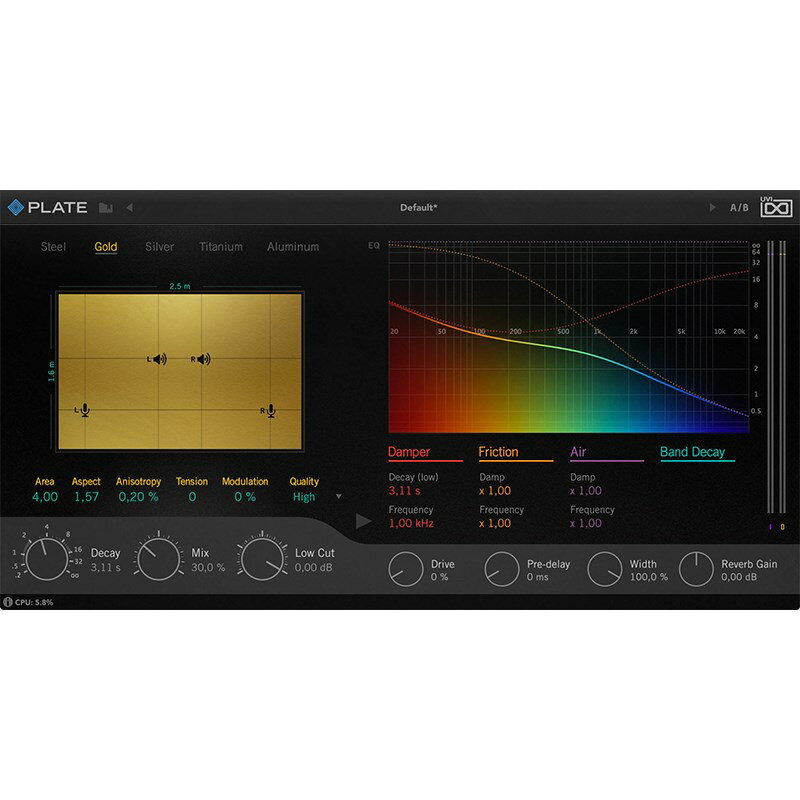The width and height of the screenshot is (800, 800).
Task: Click the UVI logo icon
Action: click(x=776, y=207)
